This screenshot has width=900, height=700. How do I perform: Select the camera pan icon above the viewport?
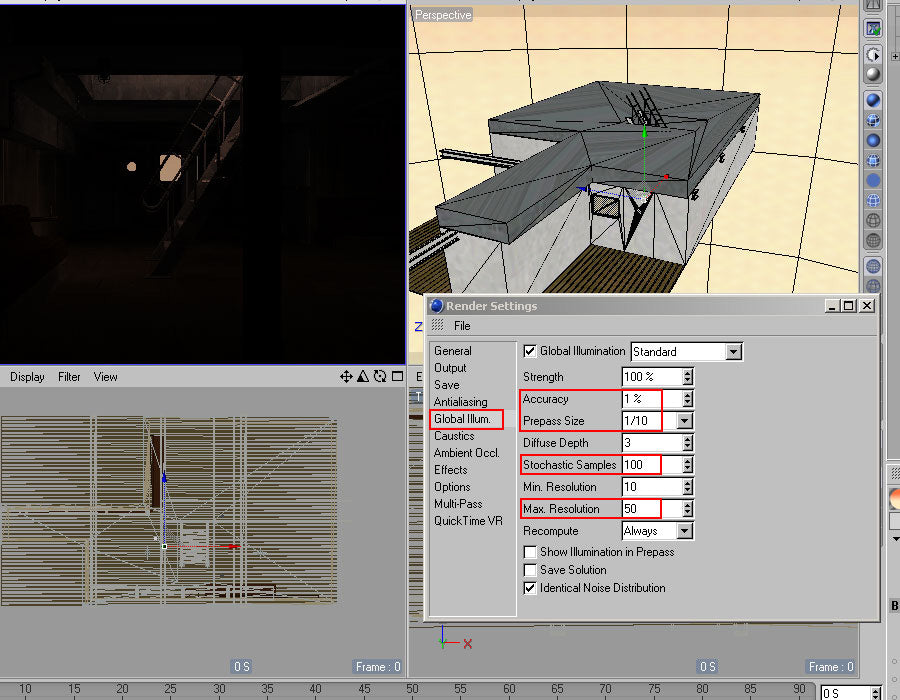pos(347,376)
